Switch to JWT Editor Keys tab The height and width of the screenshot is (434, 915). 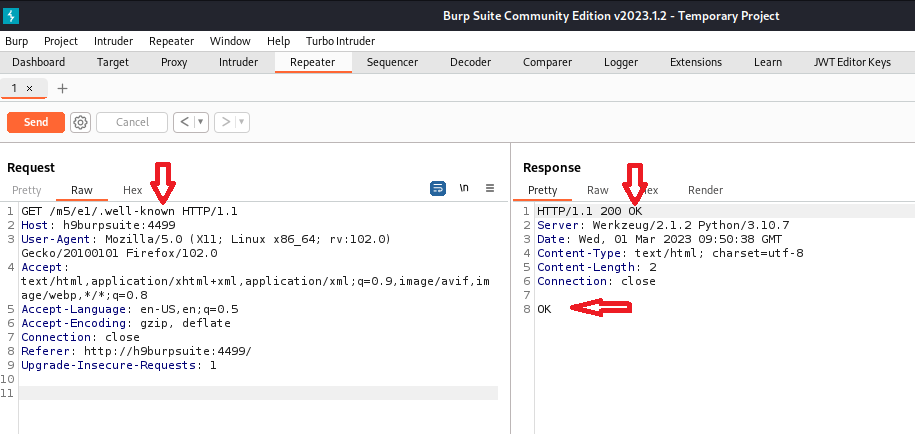[x=852, y=62]
